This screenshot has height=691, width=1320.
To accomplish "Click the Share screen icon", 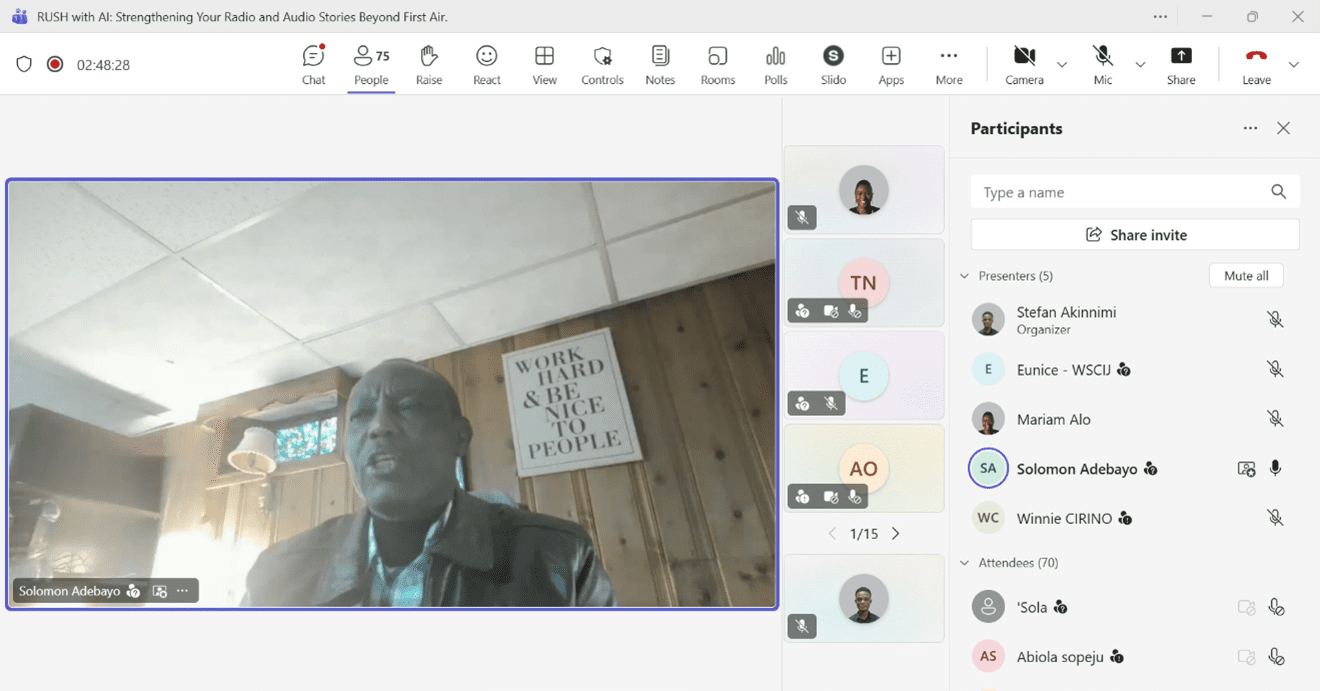I will point(1181,64).
